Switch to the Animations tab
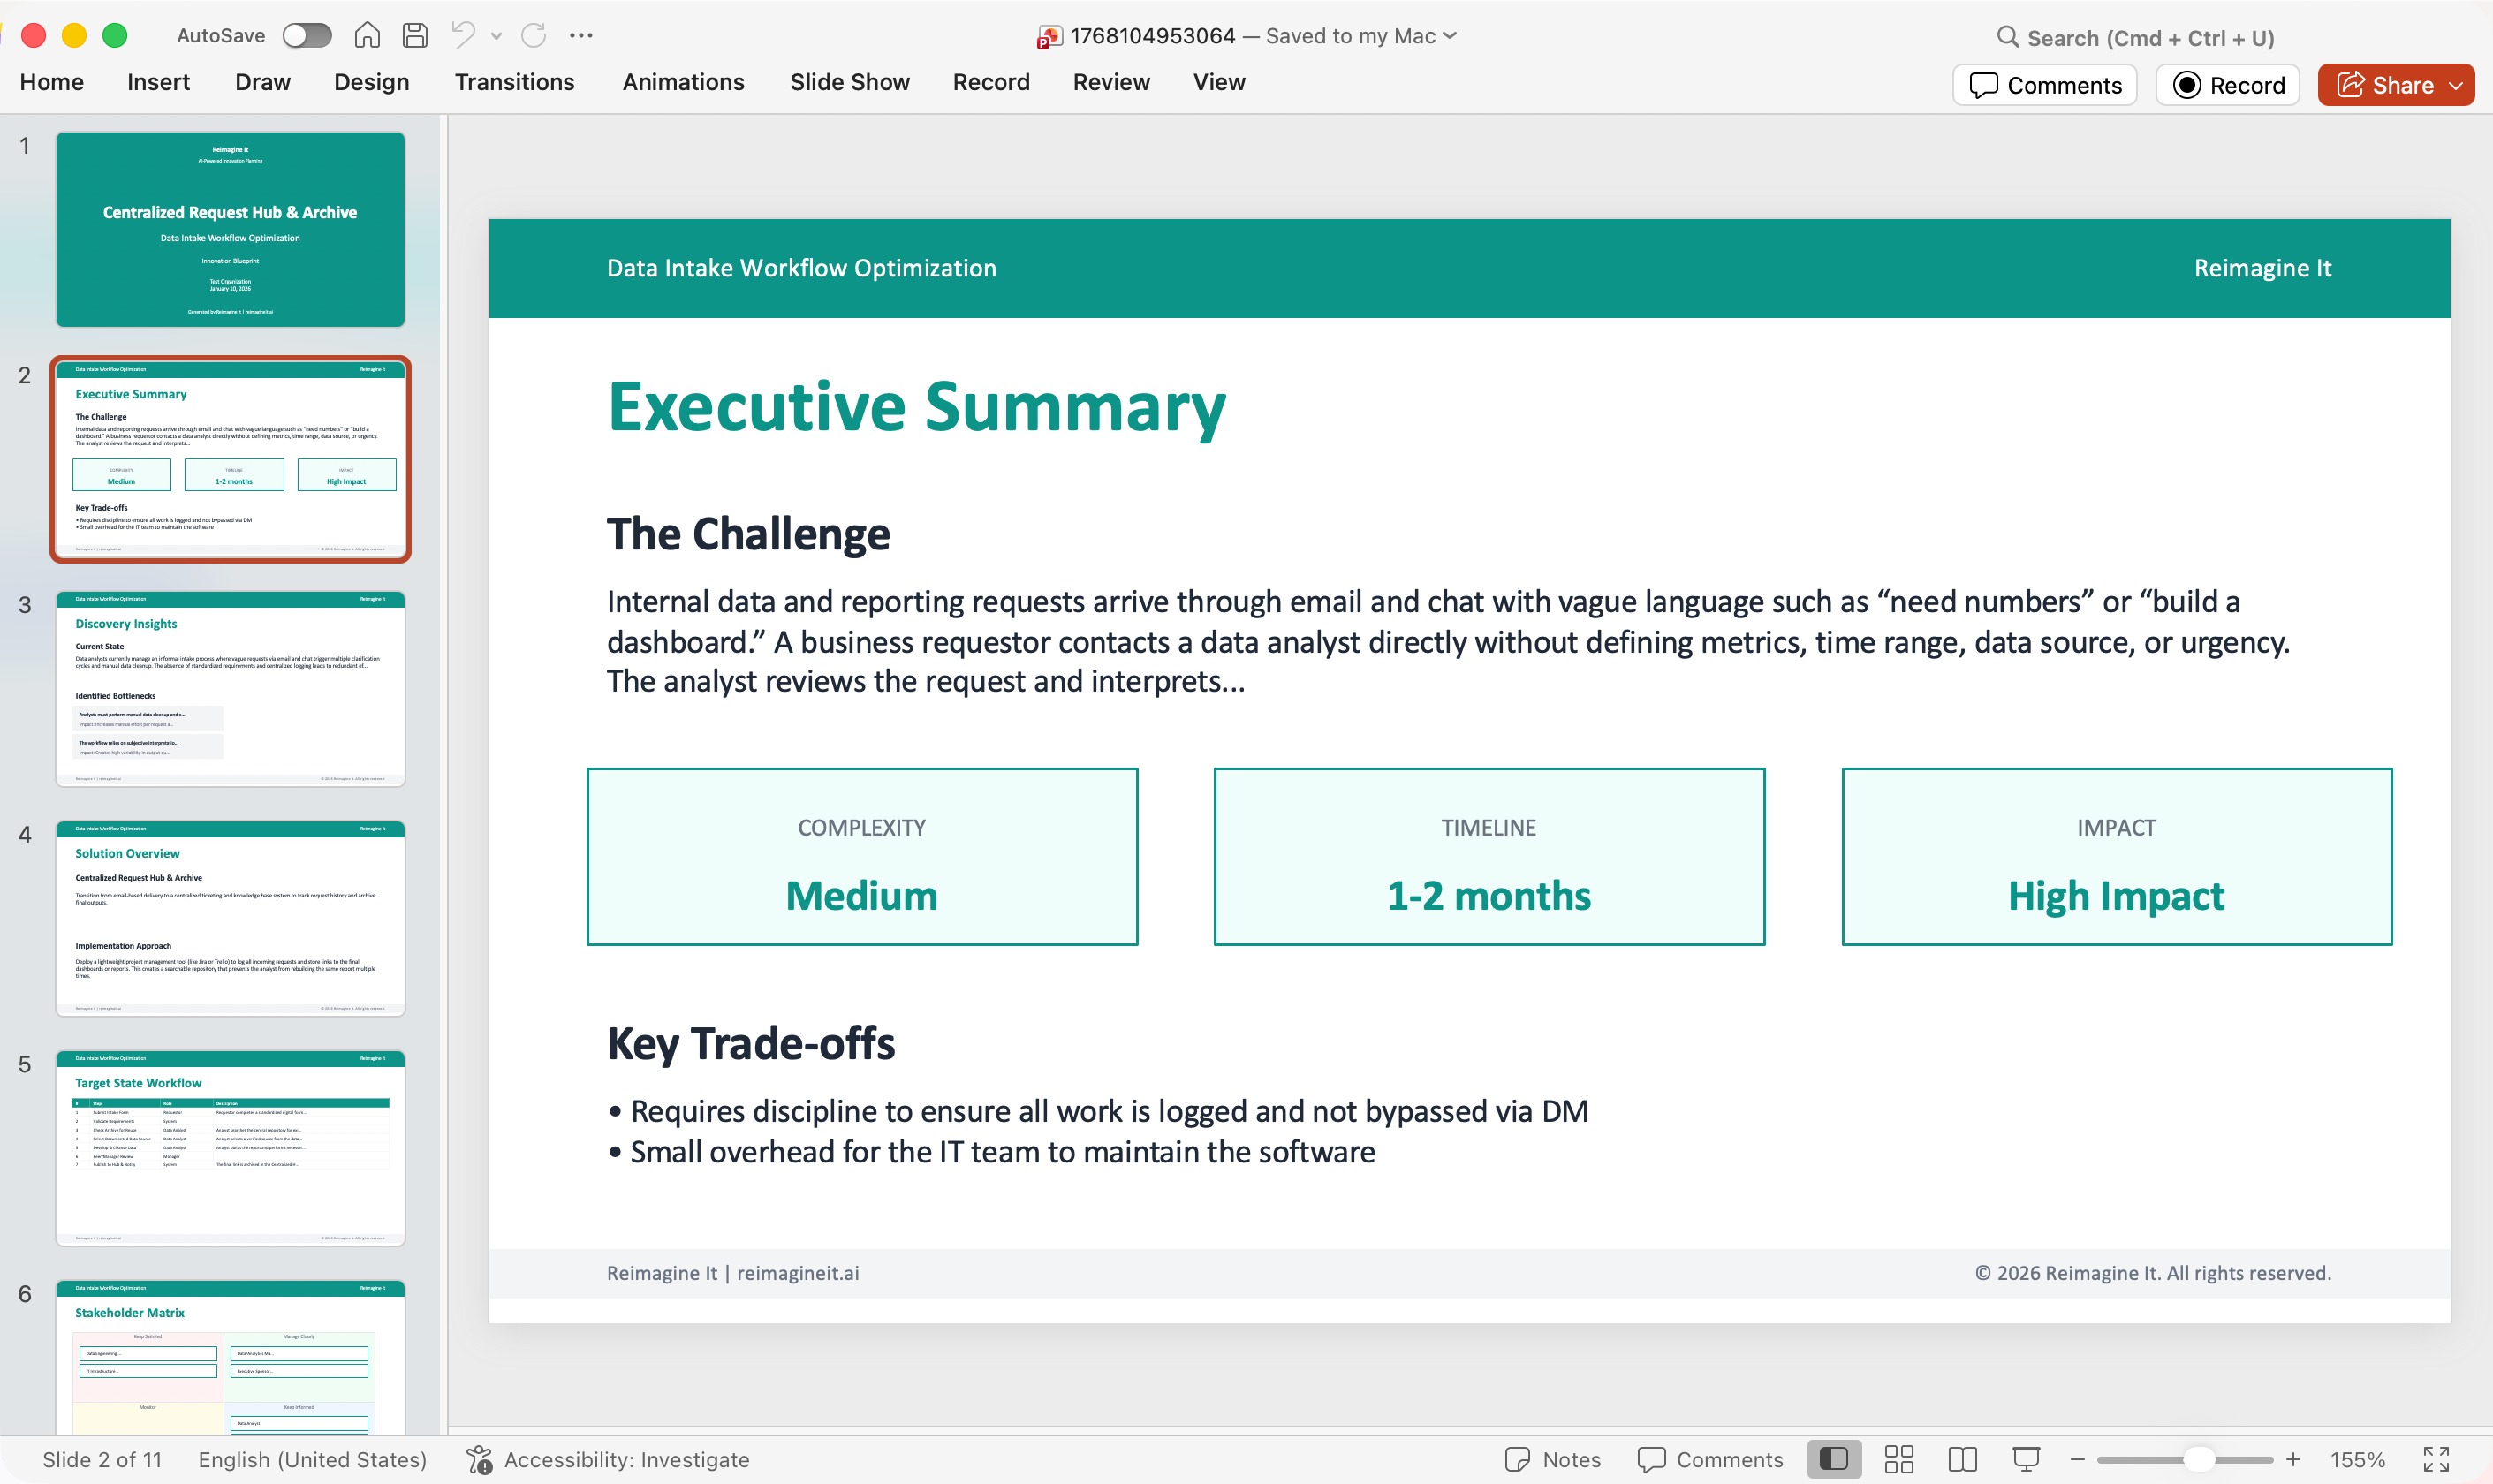This screenshot has height=1484, width=2493. point(683,82)
